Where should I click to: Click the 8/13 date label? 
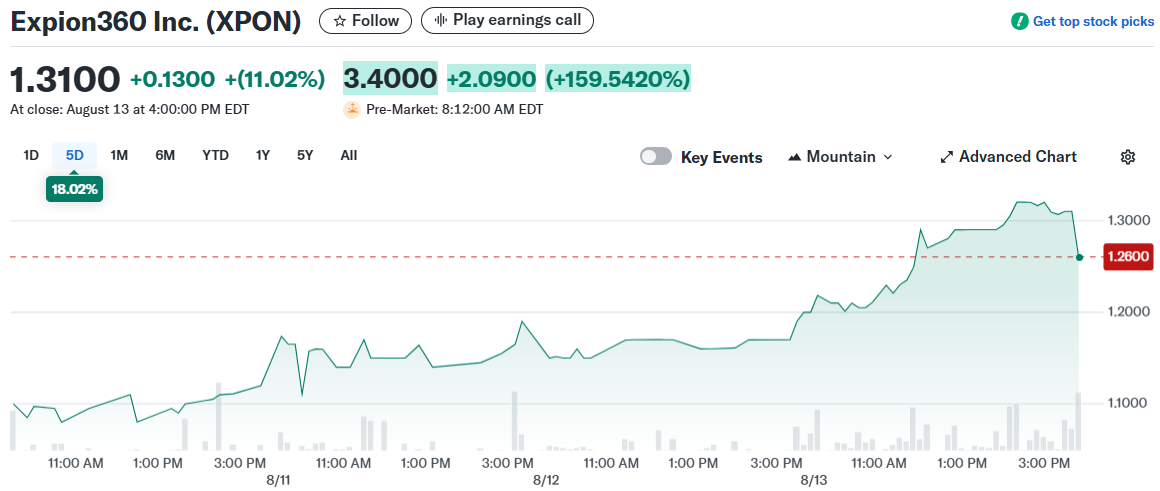tap(814, 480)
